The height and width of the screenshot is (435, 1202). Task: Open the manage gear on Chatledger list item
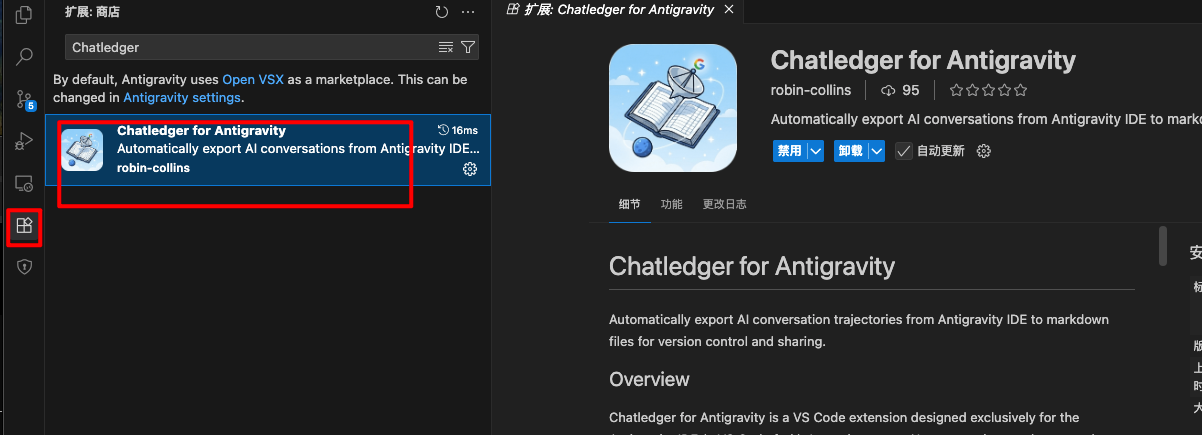[469, 169]
